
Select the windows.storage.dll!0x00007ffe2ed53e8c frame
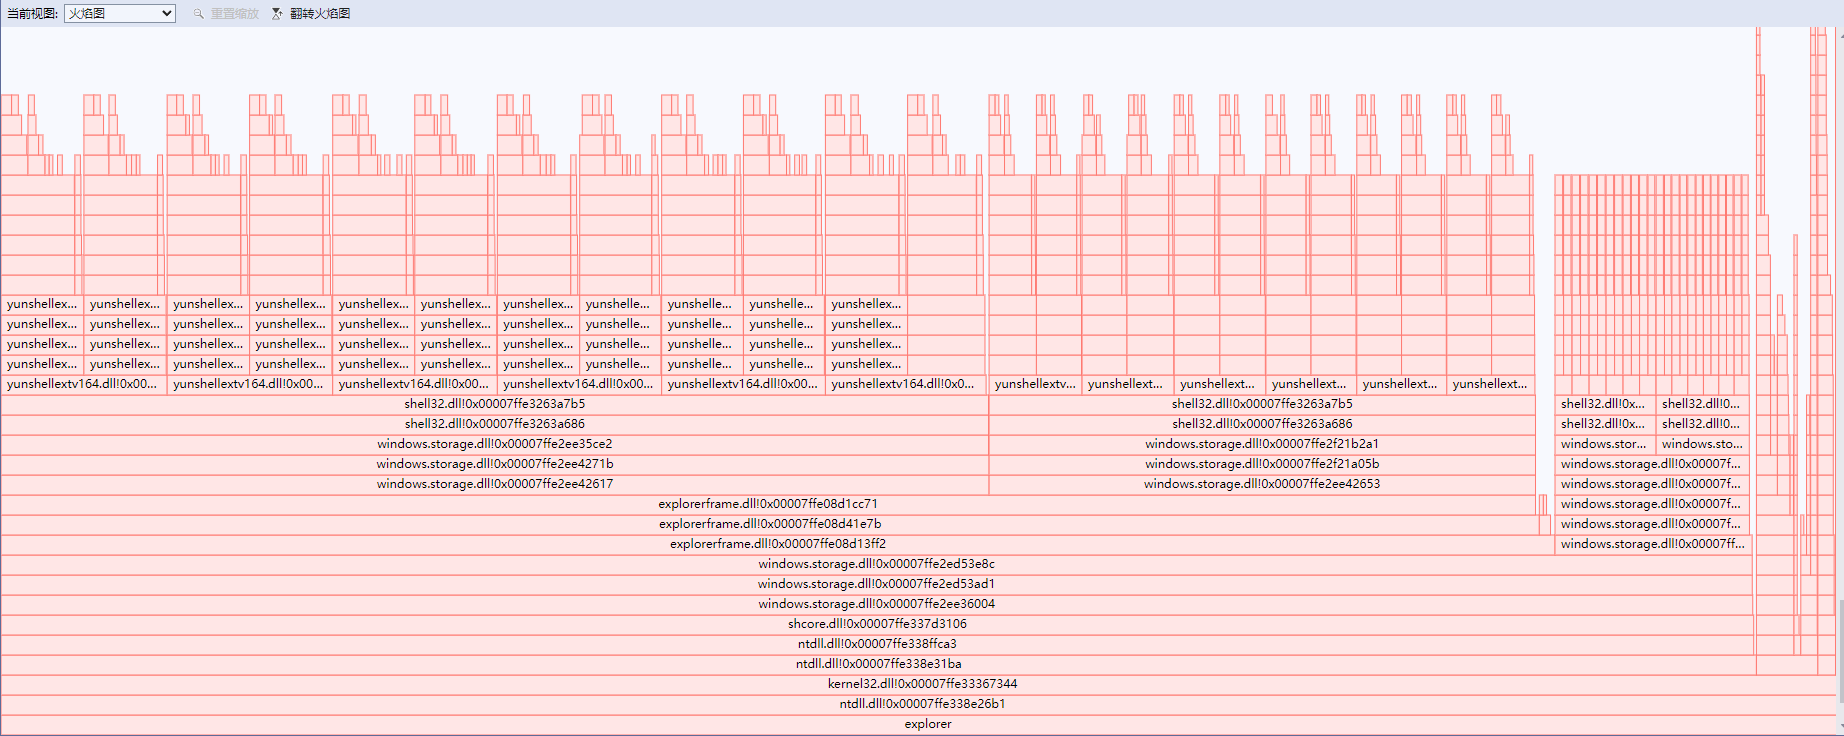pyautogui.click(x=876, y=564)
